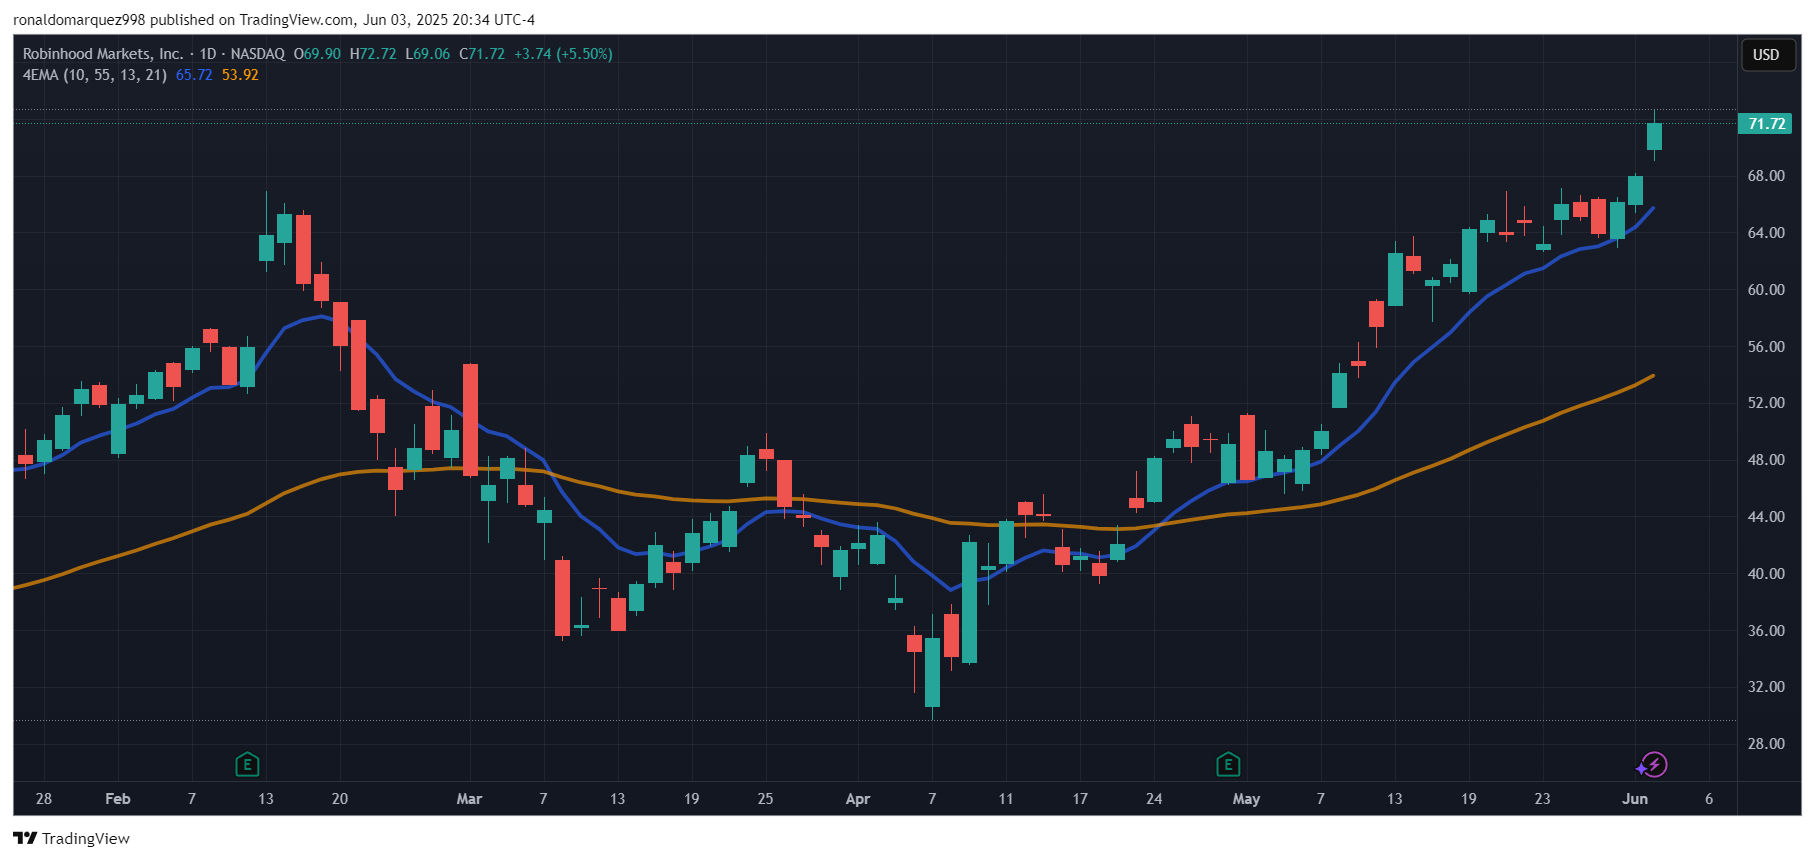Click the 24 date label on time axis

point(1154,799)
